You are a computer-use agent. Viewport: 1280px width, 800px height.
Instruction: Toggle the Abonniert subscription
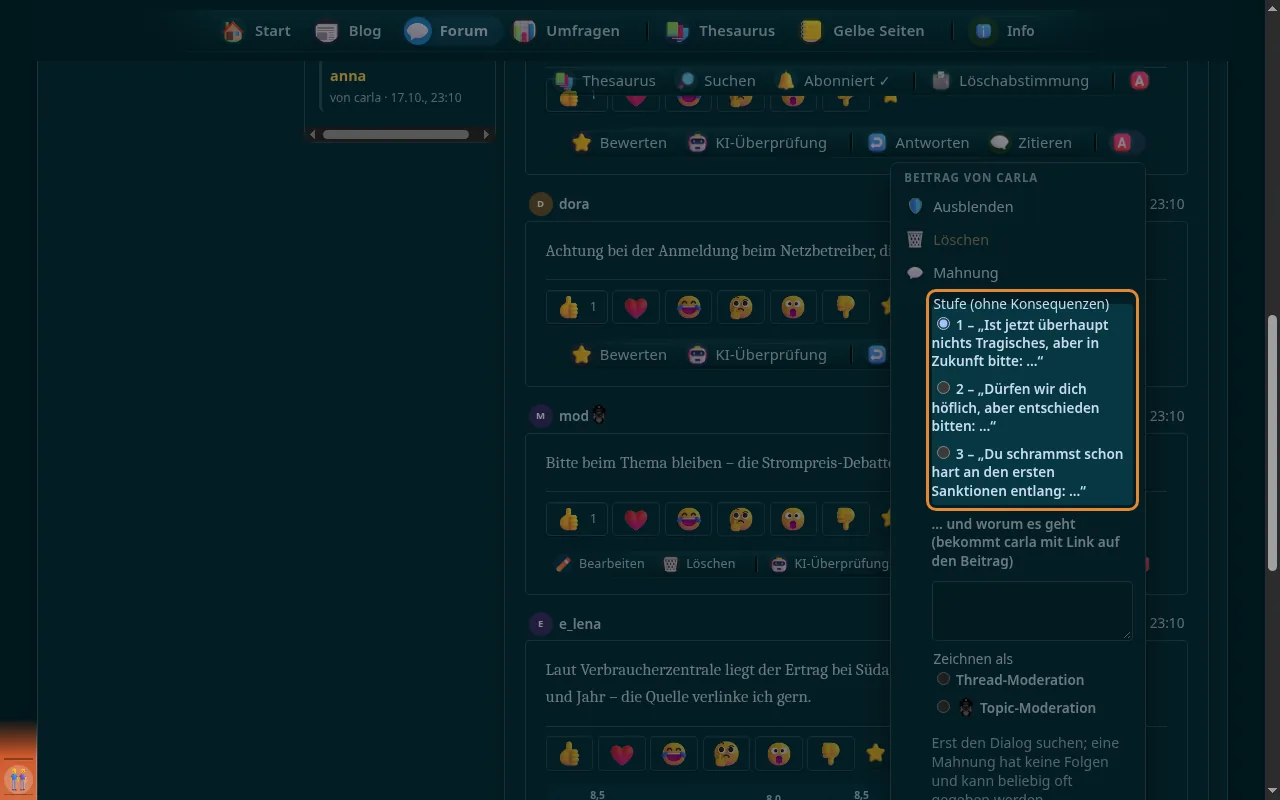coord(834,81)
